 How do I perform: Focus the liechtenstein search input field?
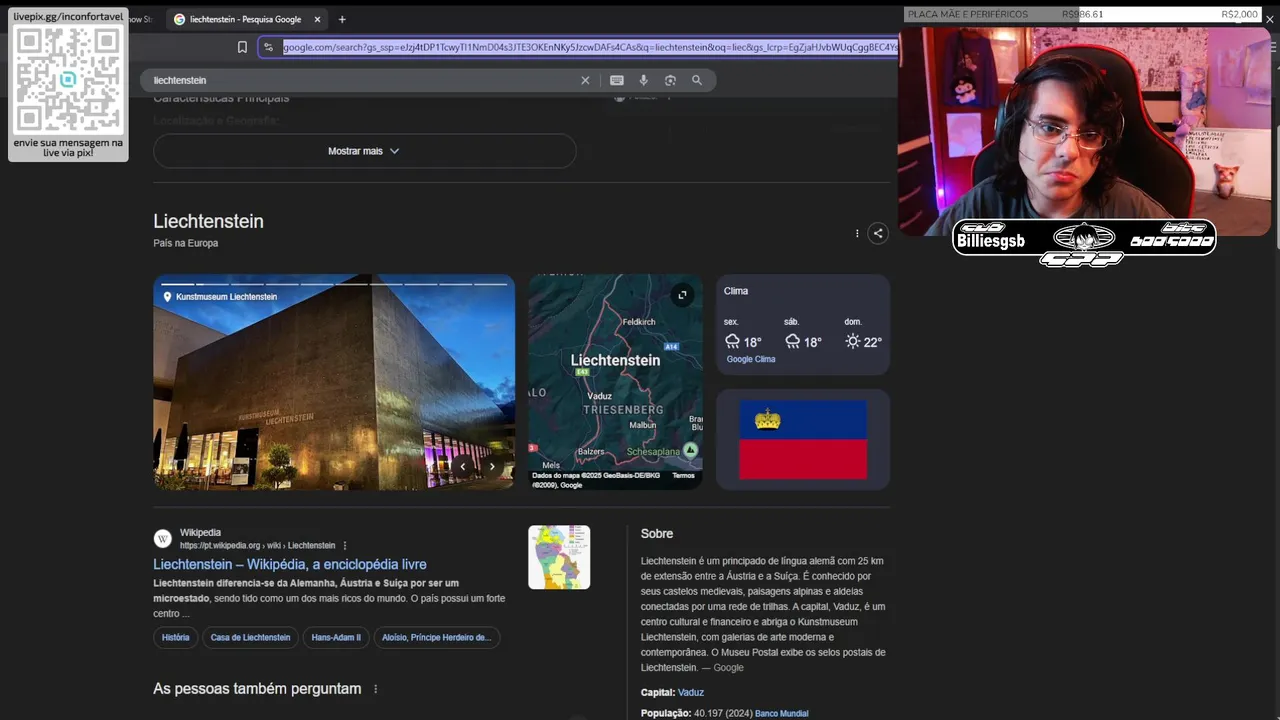pos(360,80)
